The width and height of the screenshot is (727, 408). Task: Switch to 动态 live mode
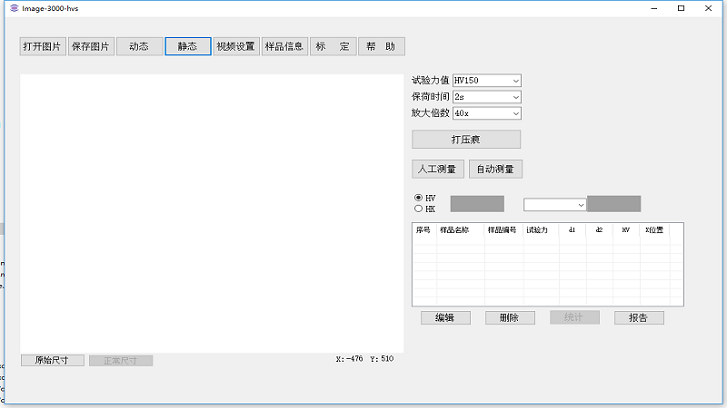point(139,46)
